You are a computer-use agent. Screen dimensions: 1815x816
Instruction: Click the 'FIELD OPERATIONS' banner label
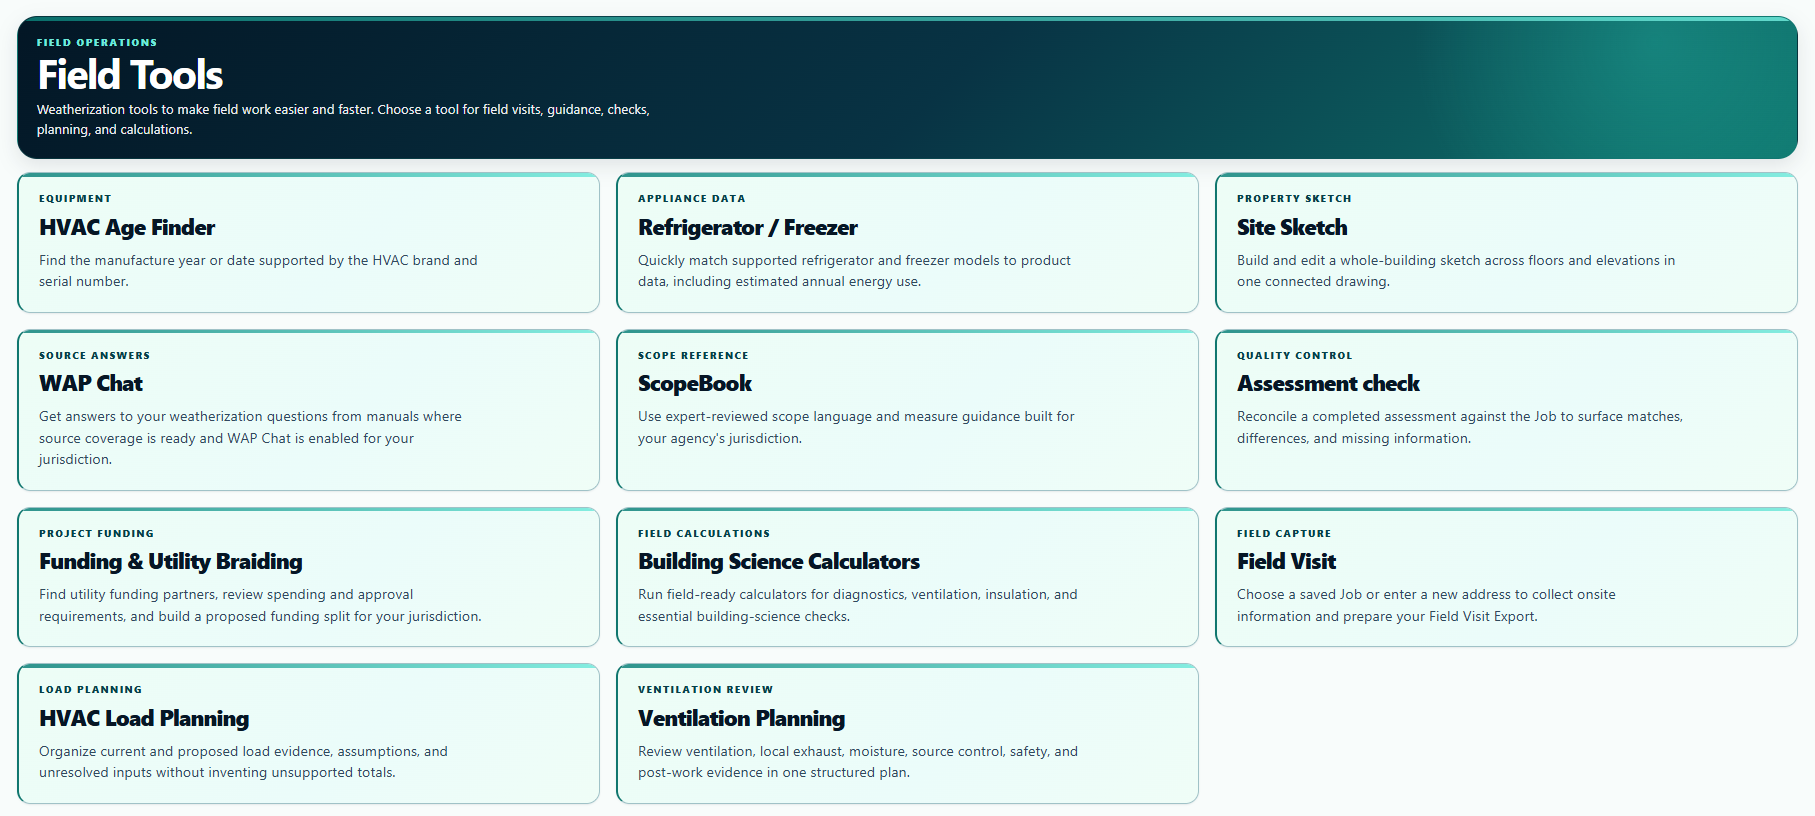click(x=97, y=43)
